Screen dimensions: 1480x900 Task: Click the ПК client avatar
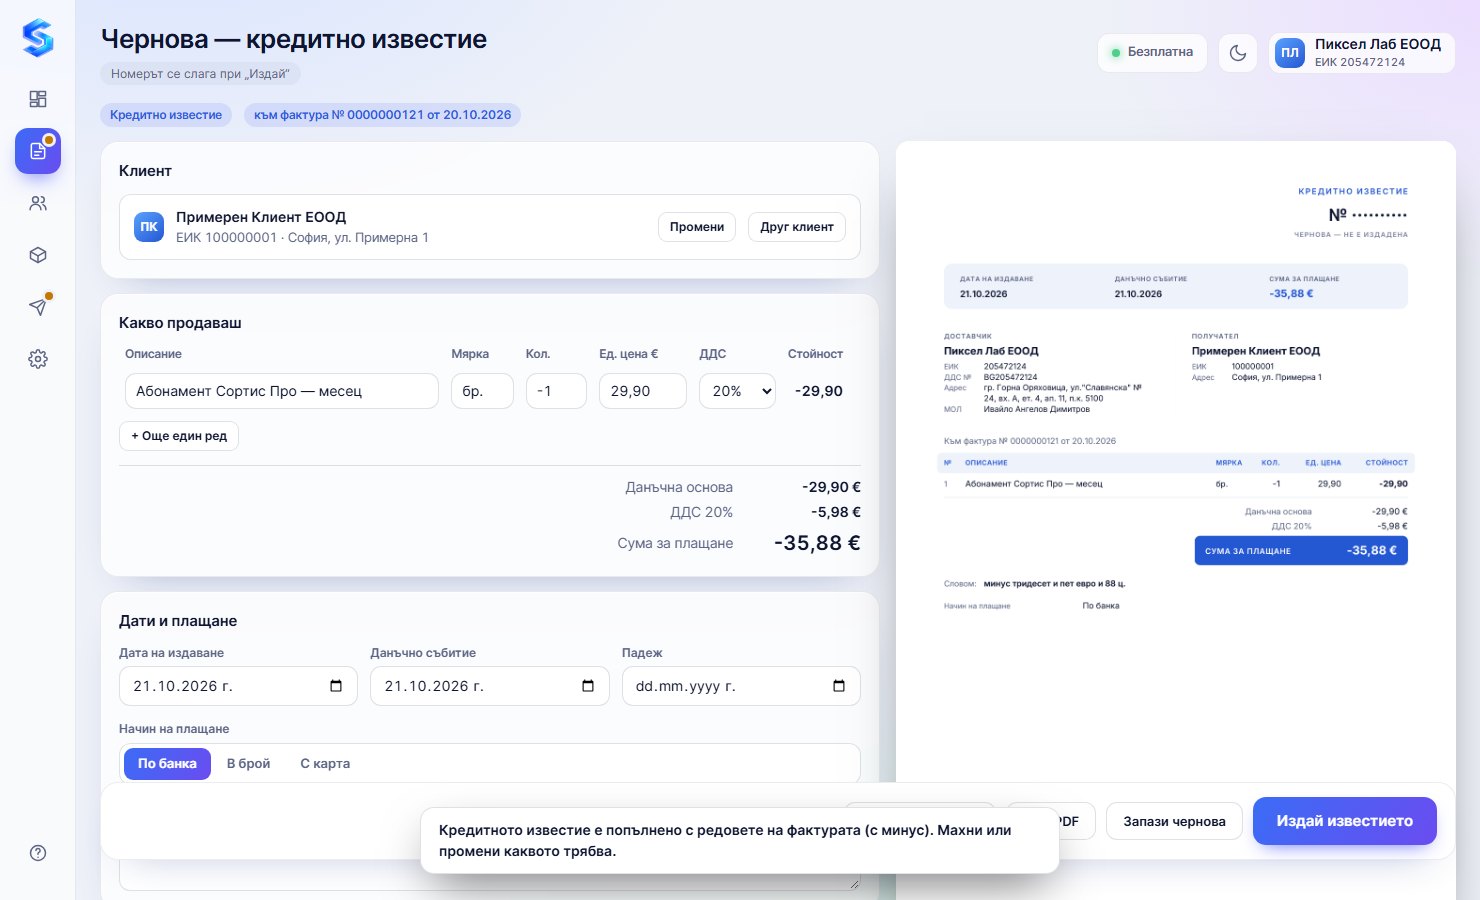149,227
